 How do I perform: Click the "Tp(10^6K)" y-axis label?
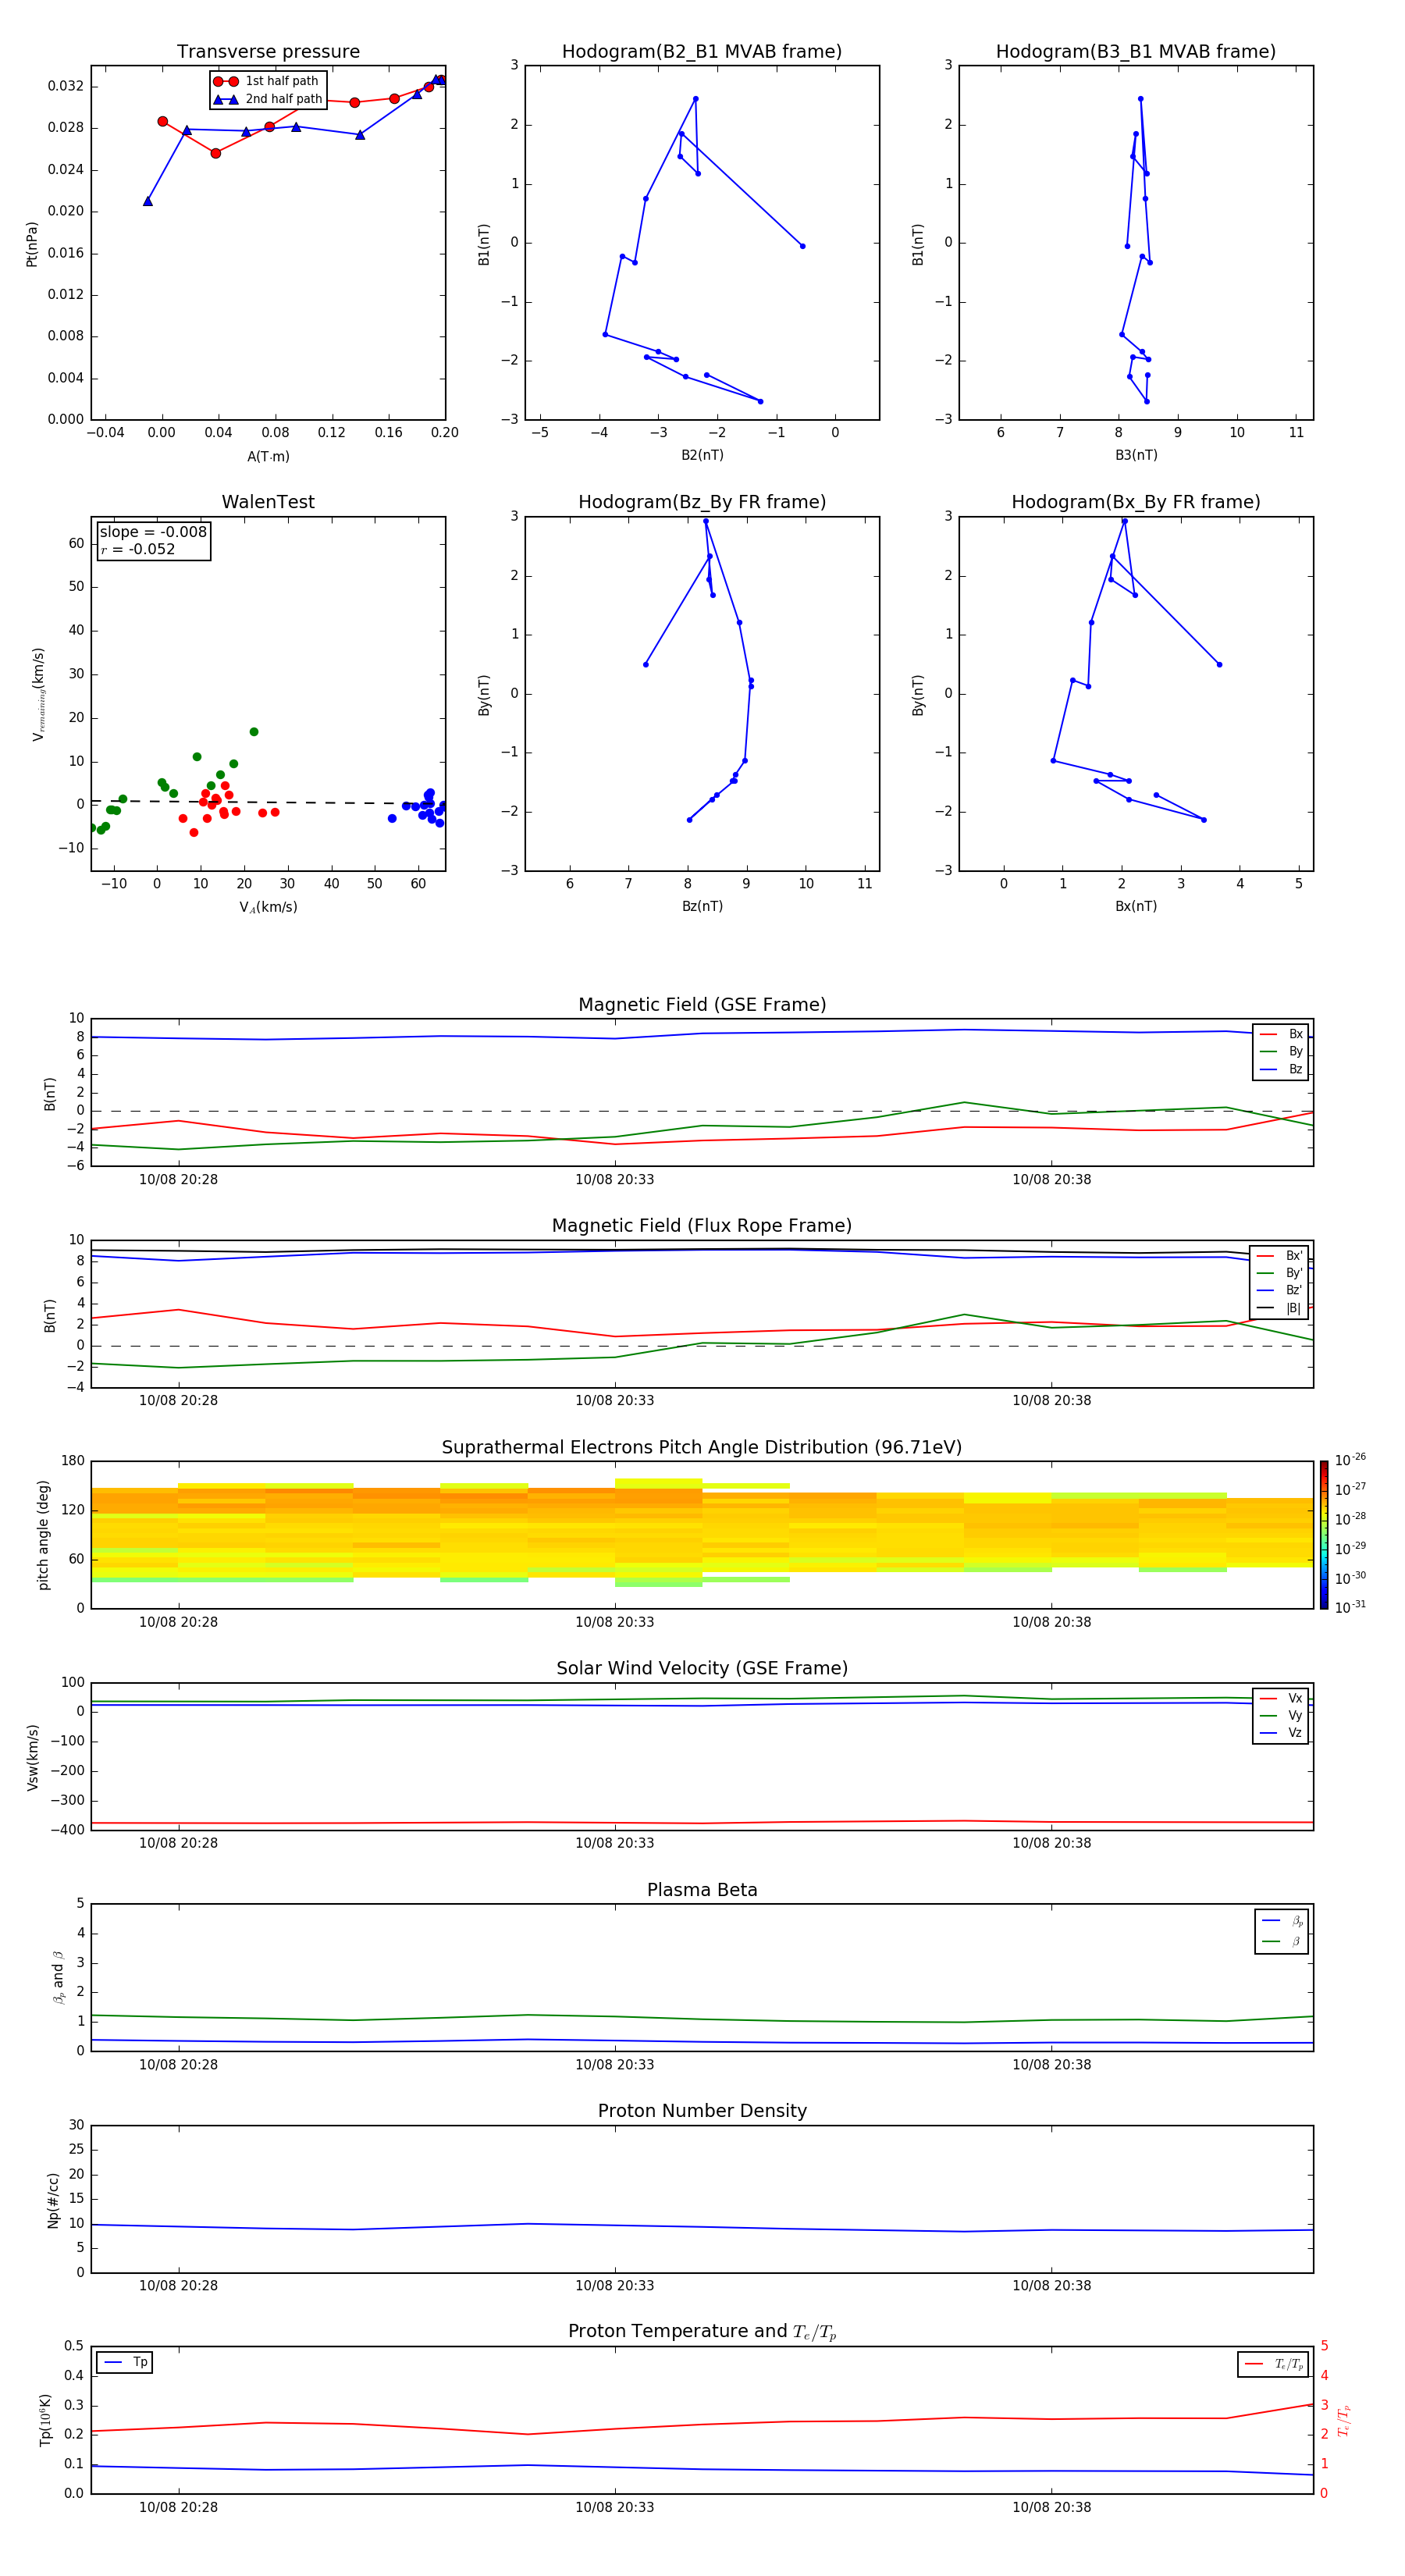tap(45, 2420)
